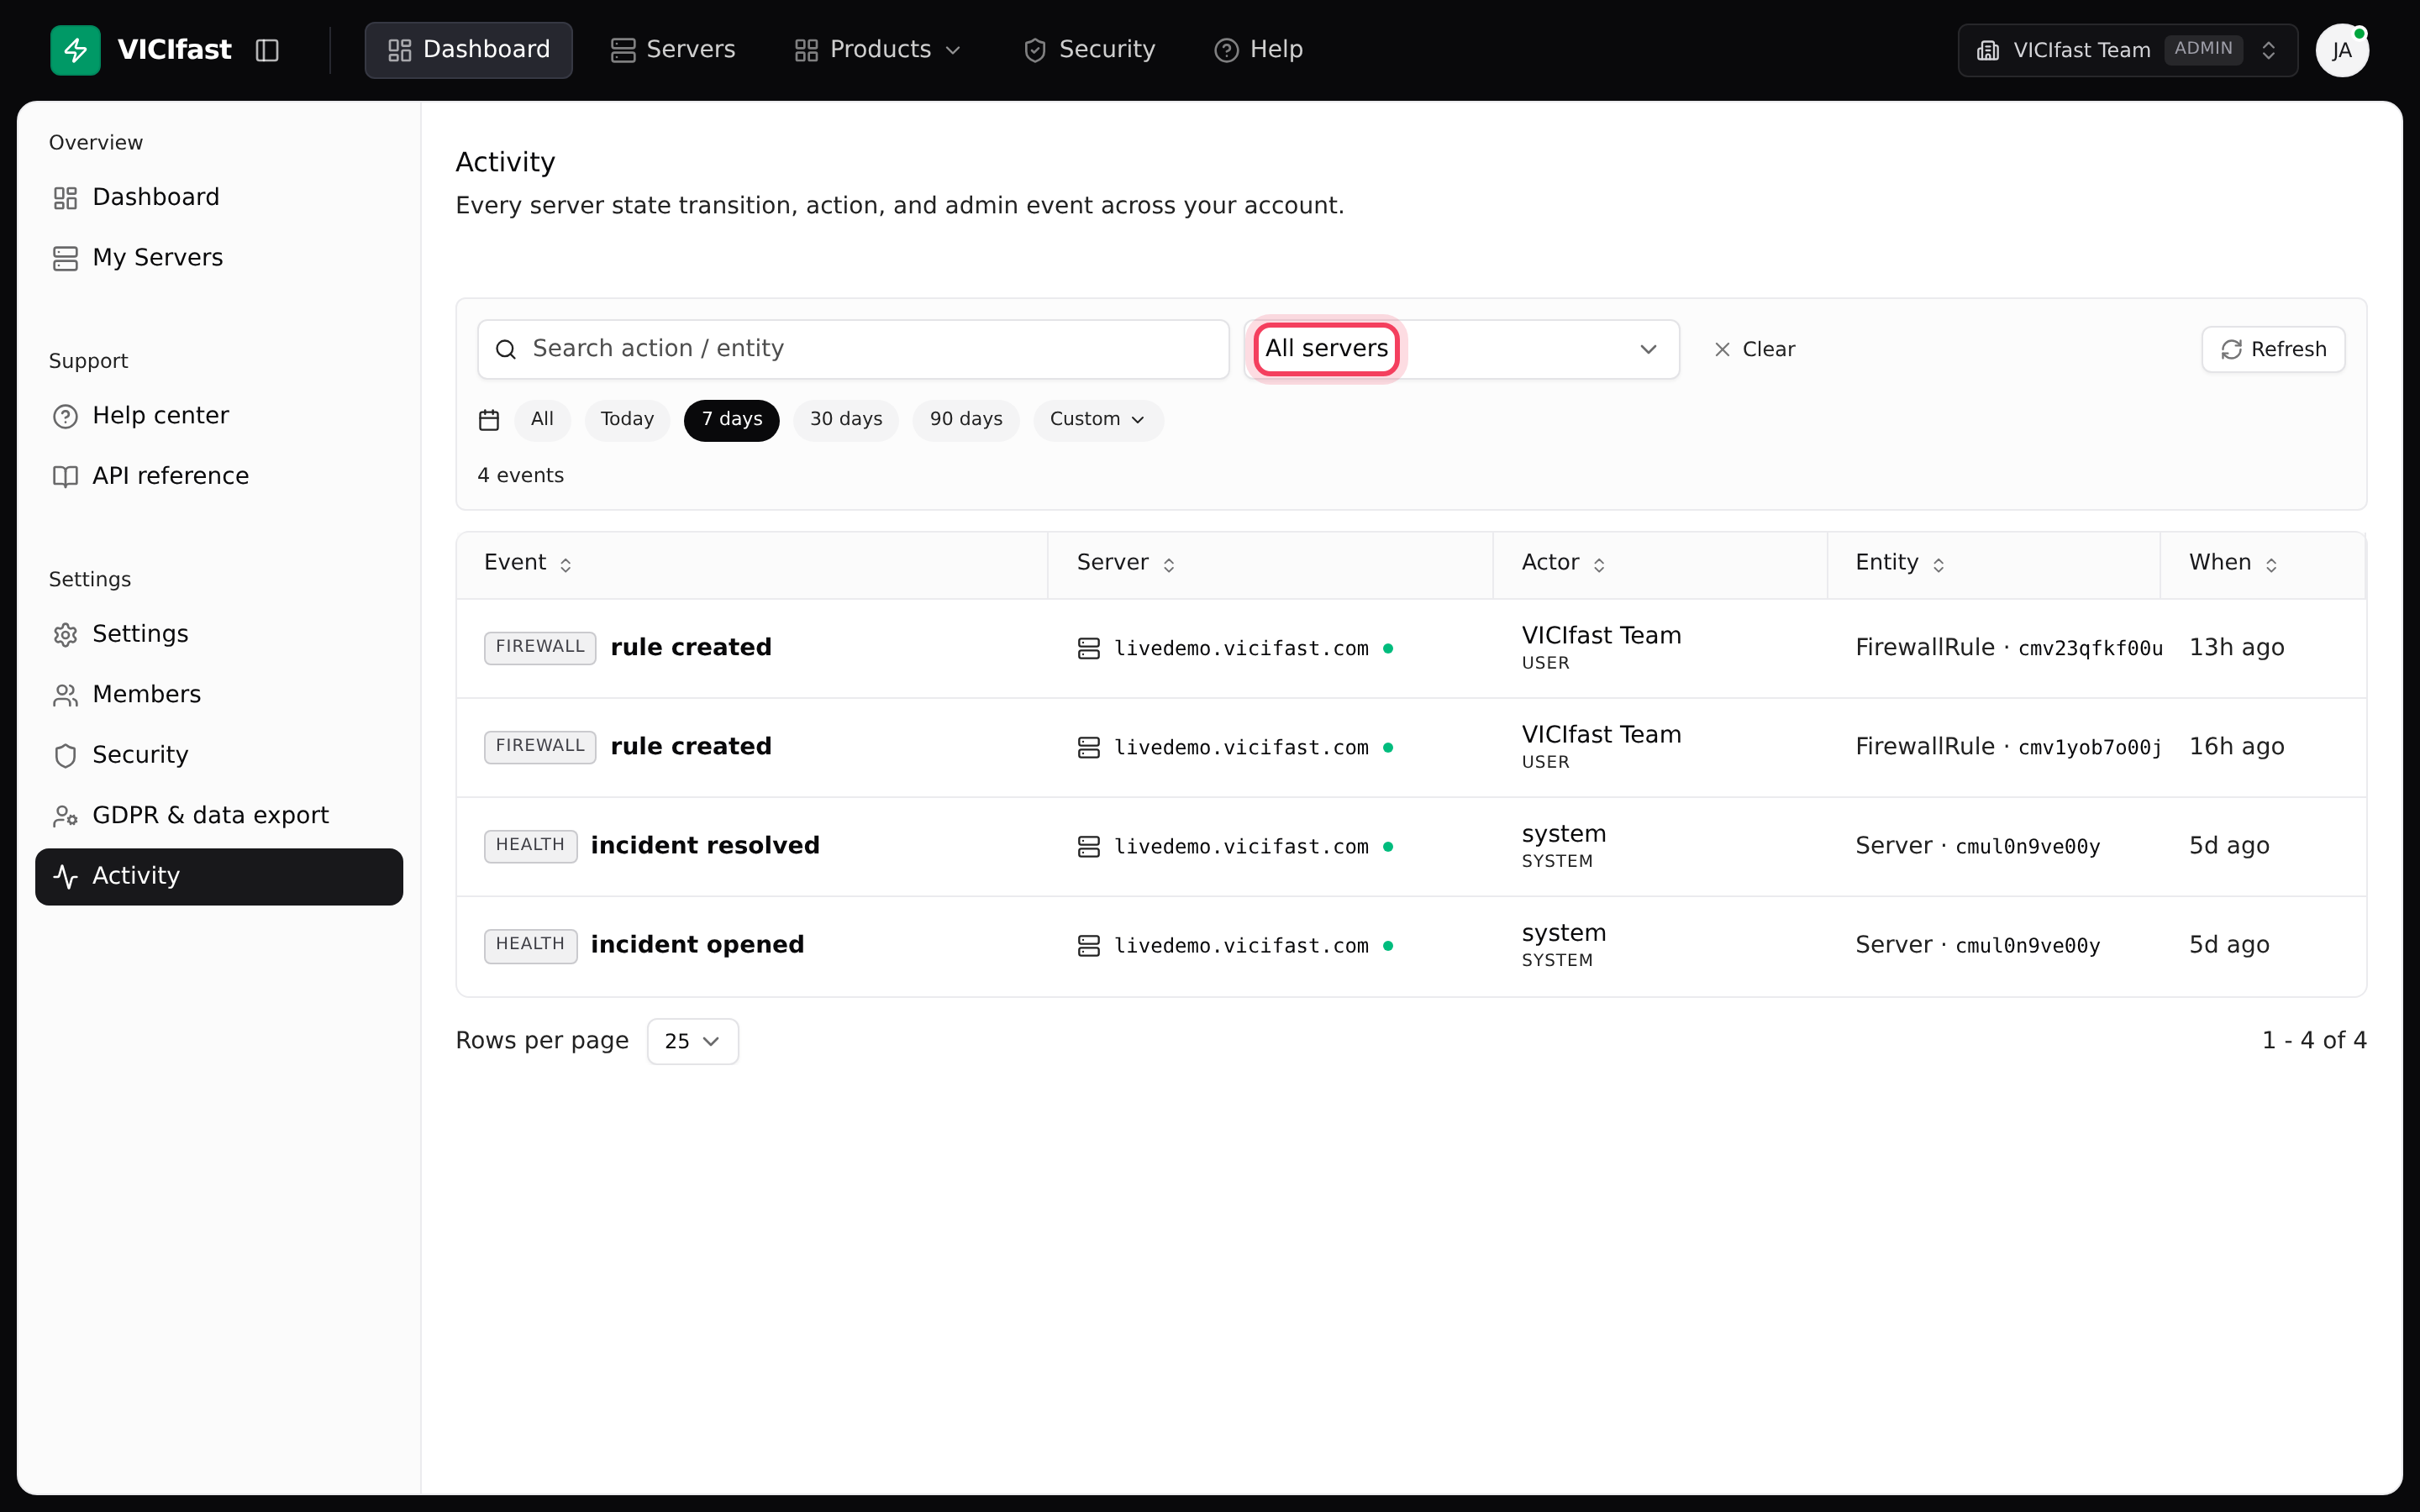2420x1512 pixels.
Task: Sort by the Entity column
Action: (1899, 563)
